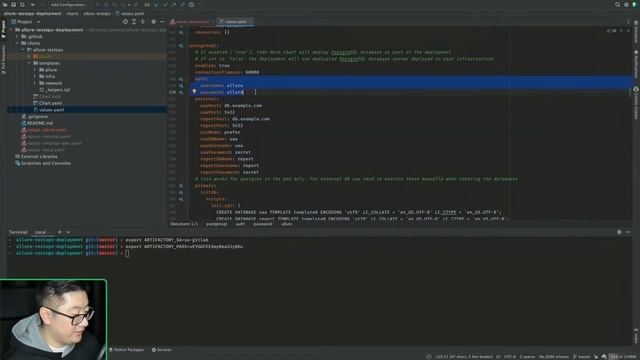Click the Reload from Disk icon
640x360 pixels.
pyautogui.click(x=22, y=4)
